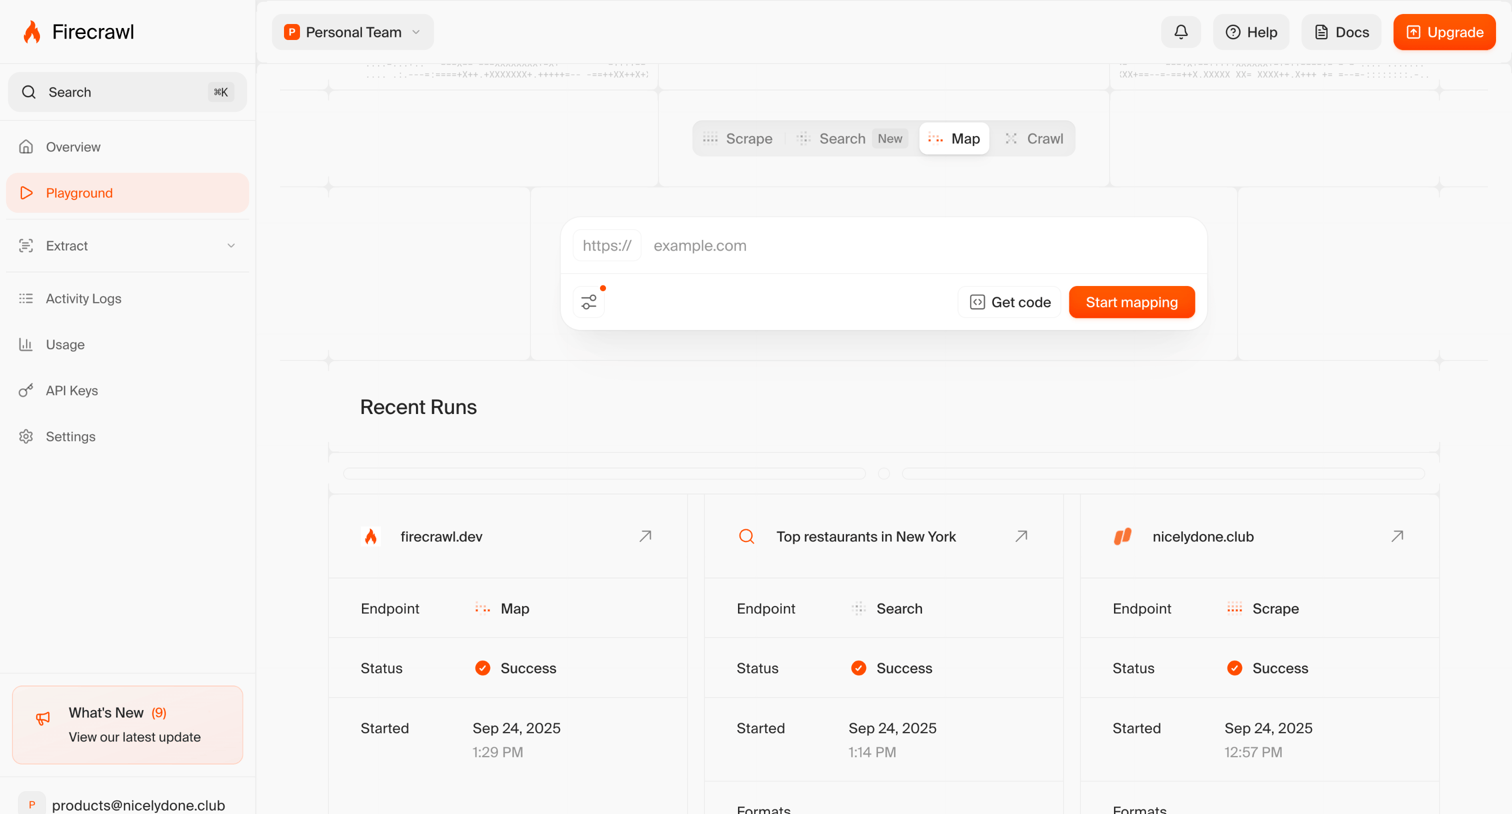Select the Map tab

[954, 139]
